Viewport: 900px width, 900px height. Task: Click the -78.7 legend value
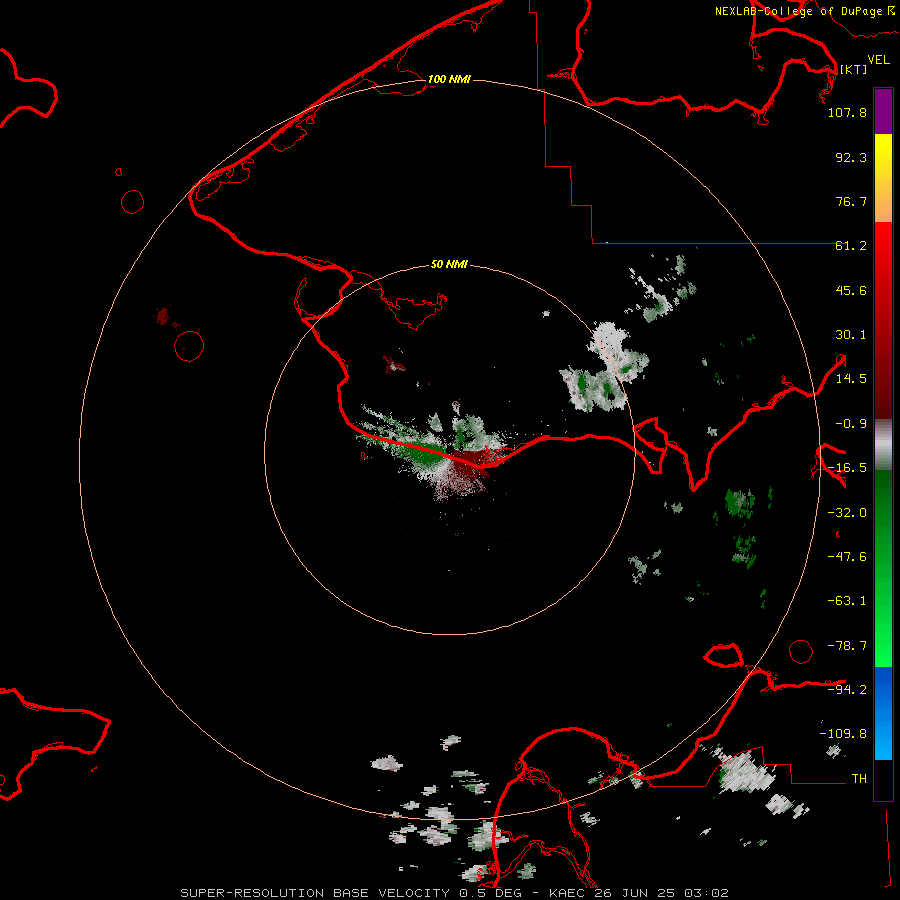click(847, 646)
